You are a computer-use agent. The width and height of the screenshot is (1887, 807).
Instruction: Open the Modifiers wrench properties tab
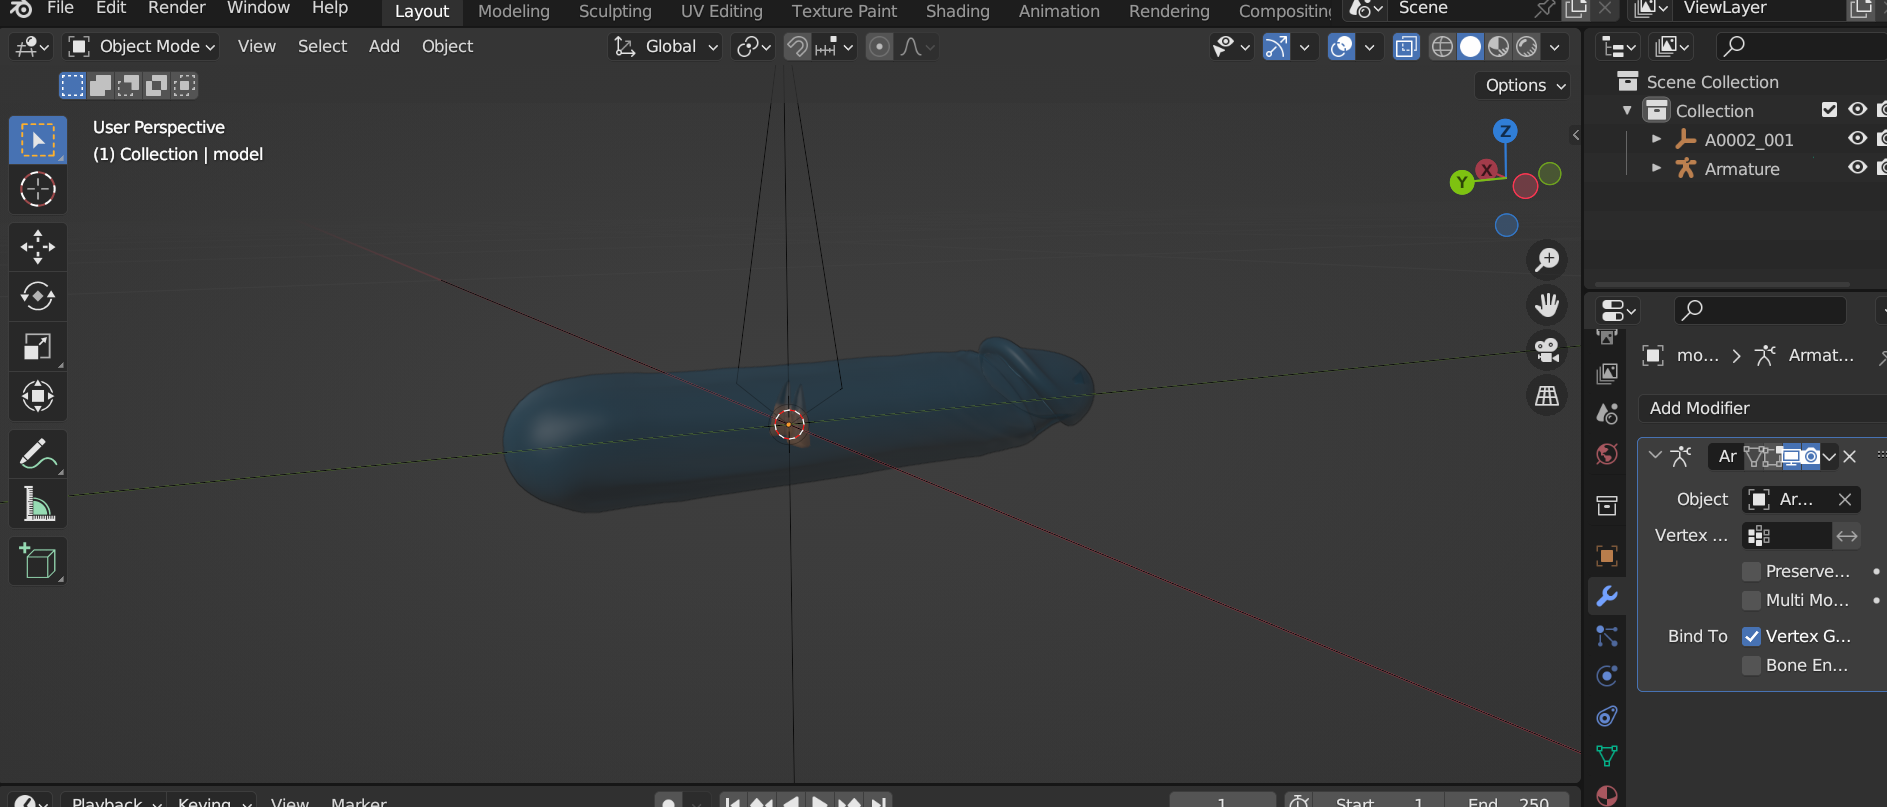[1607, 596]
